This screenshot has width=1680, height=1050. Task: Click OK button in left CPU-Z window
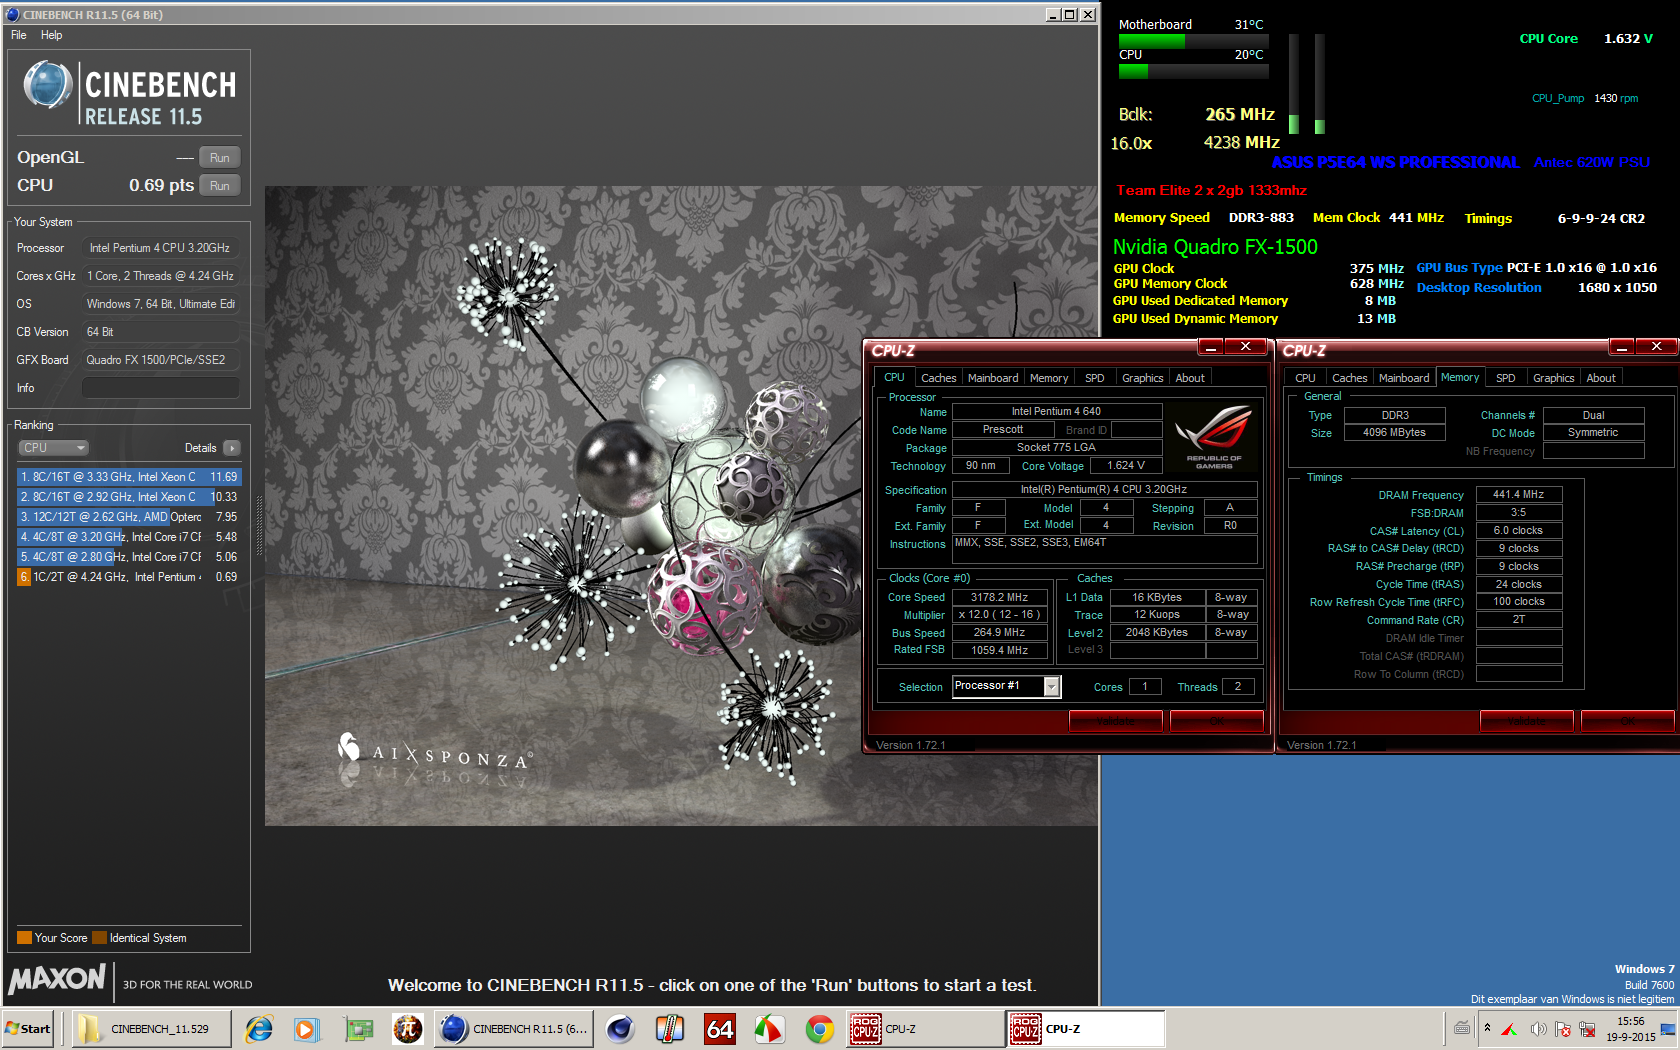[x=1217, y=721]
